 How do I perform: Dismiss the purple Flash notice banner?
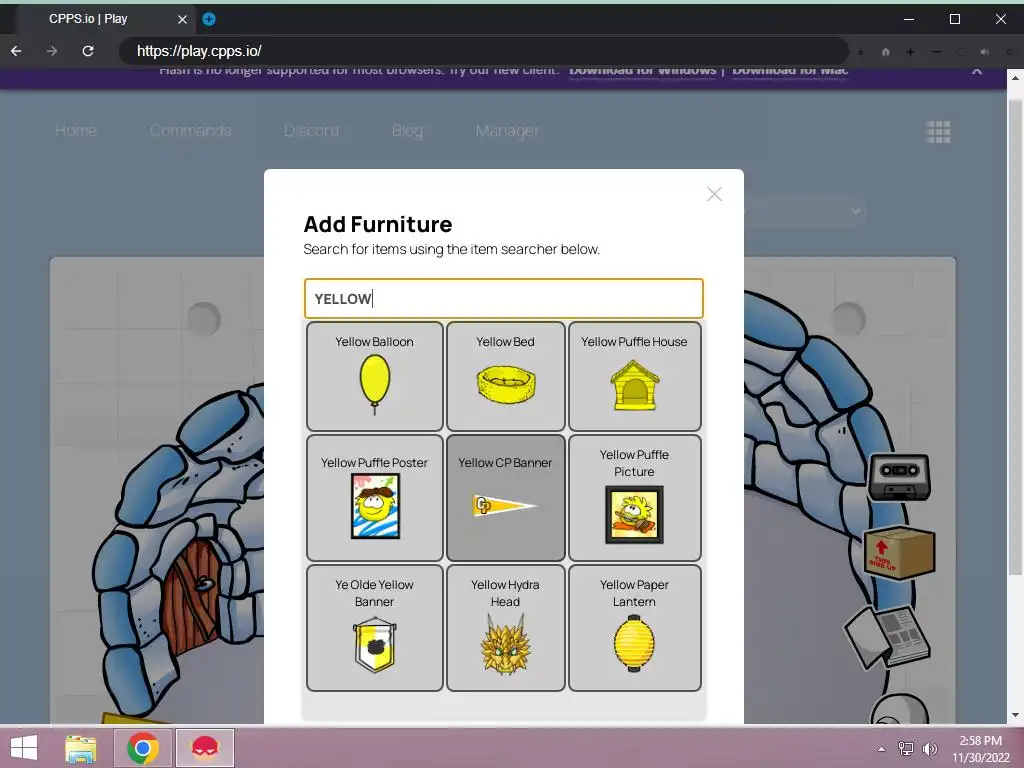tap(976, 71)
